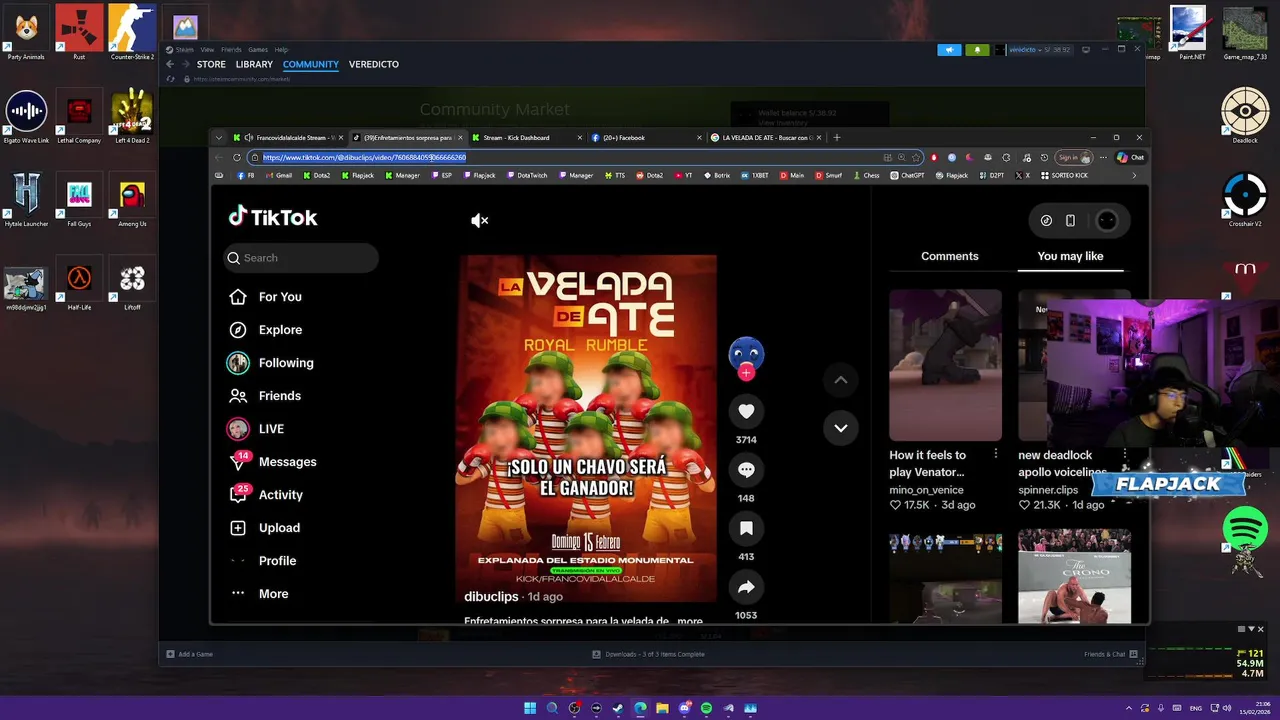Viewport: 1280px width, 720px height.
Task: Open Messages with 14 badge
Action: pyautogui.click(x=273, y=462)
